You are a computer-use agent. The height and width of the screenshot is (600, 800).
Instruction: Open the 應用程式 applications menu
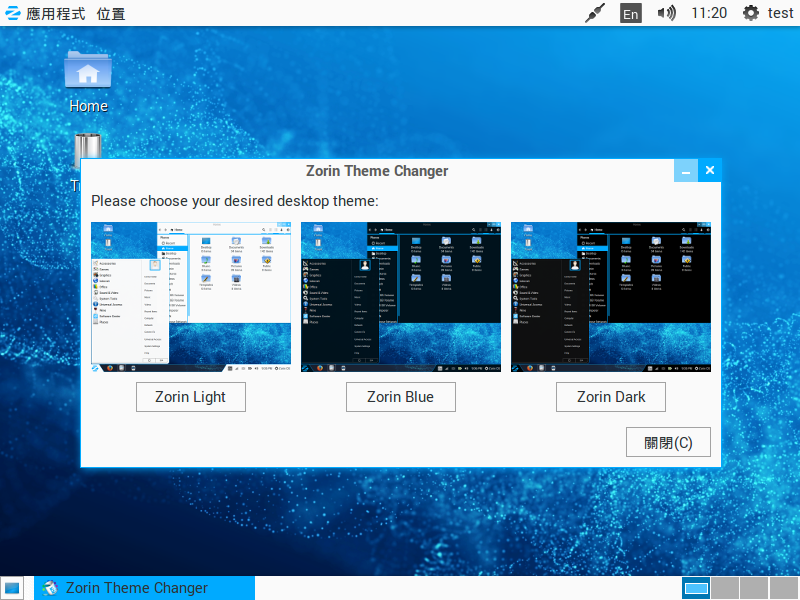pyautogui.click(x=56, y=14)
